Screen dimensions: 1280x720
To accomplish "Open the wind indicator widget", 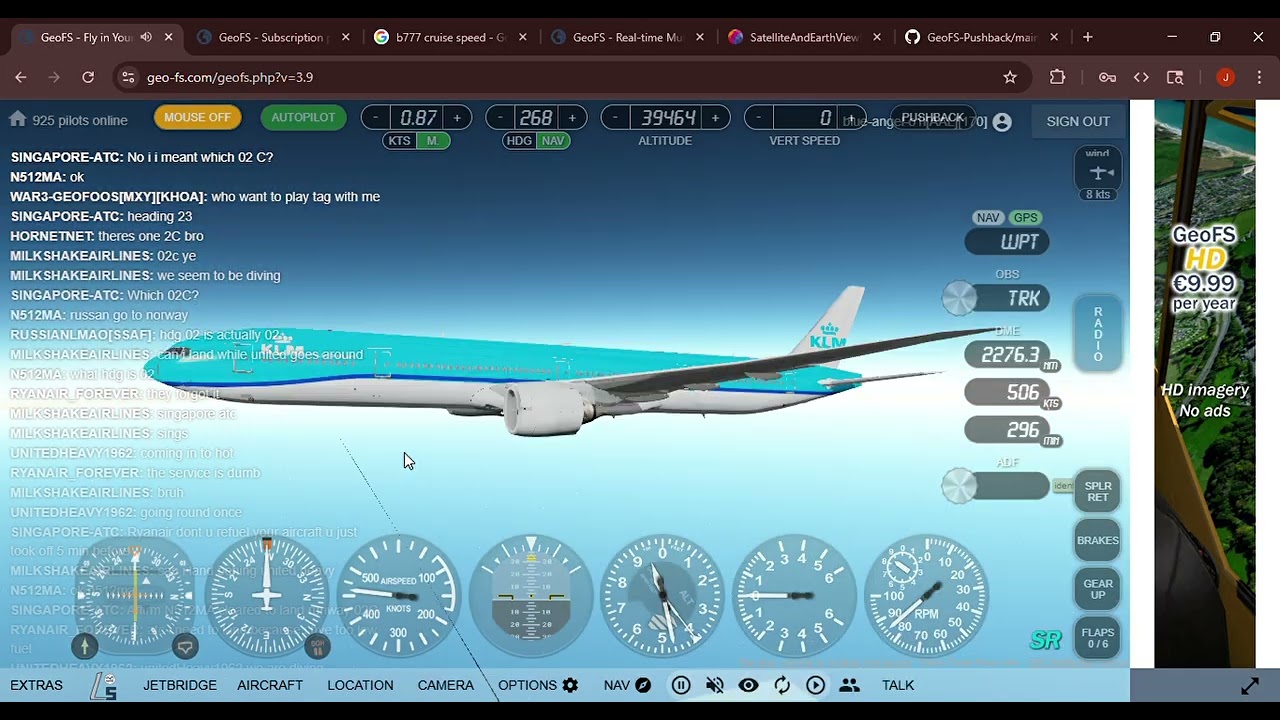I will [1098, 172].
